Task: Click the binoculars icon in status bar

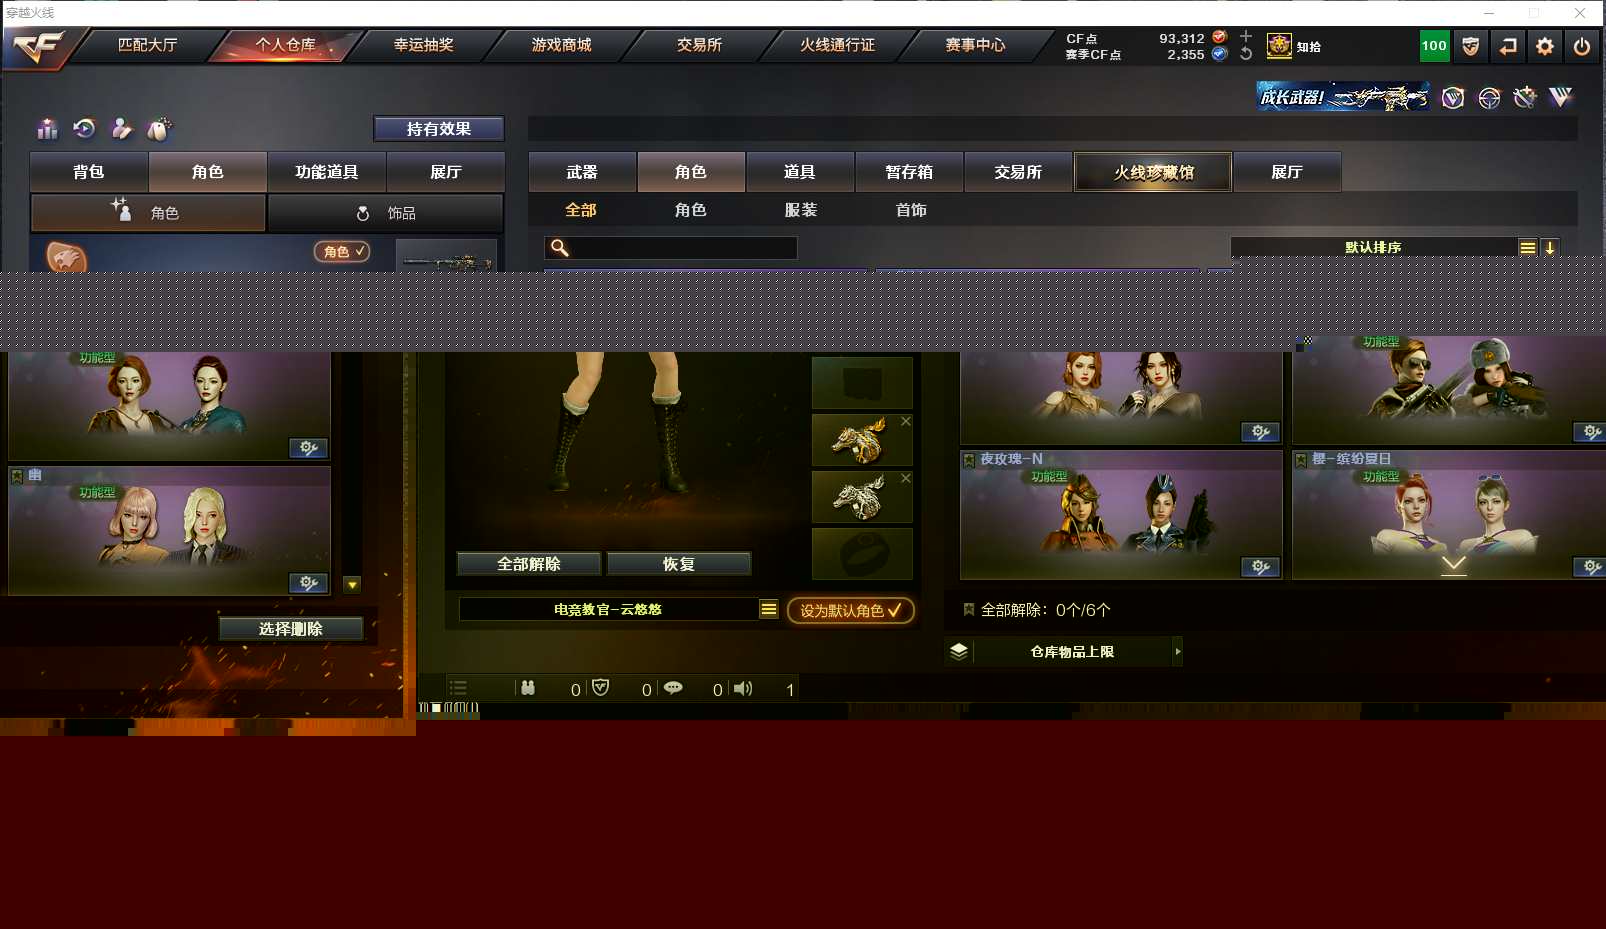Action: pyautogui.click(x=528, y=688)
